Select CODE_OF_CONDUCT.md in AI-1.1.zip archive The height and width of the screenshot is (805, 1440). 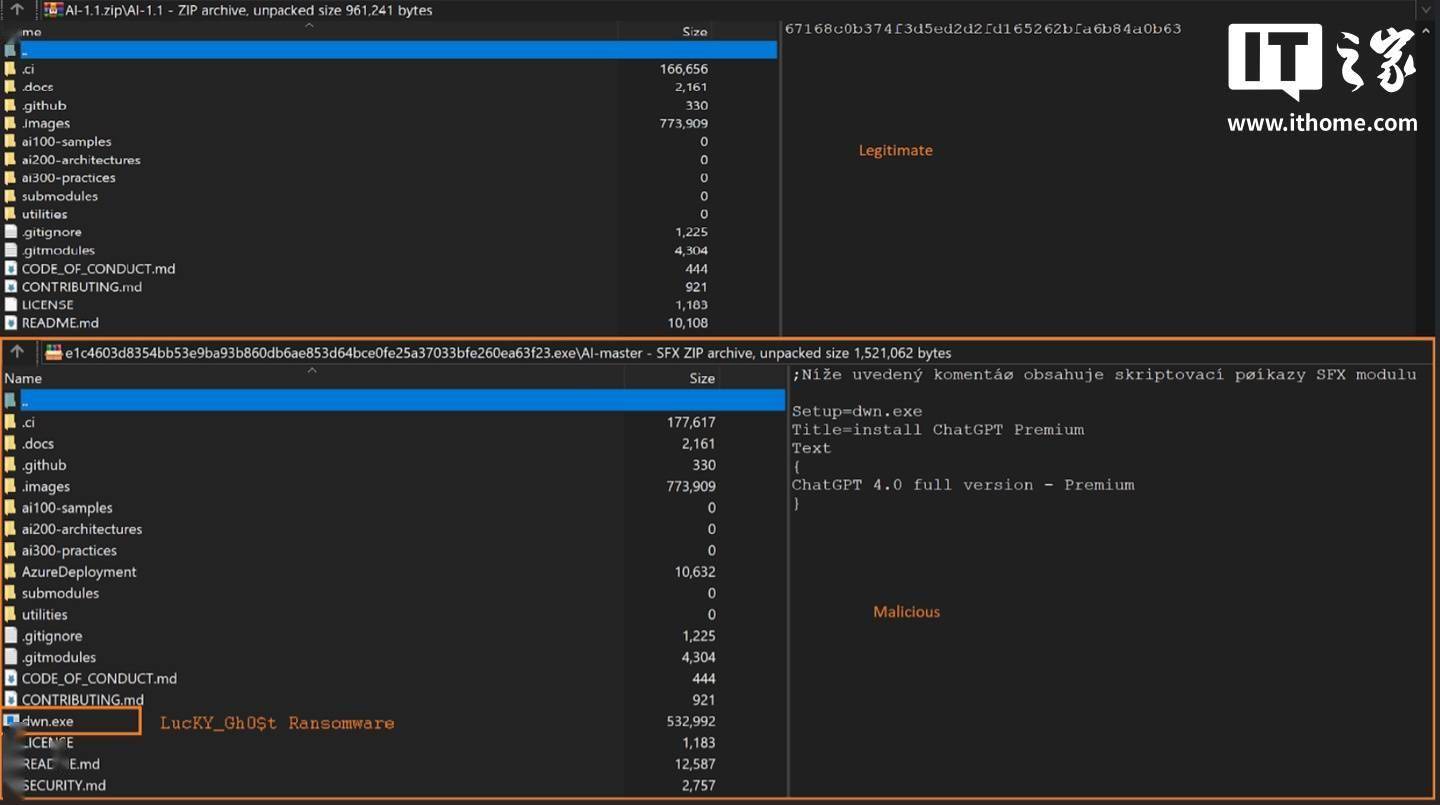coord(98,268)
